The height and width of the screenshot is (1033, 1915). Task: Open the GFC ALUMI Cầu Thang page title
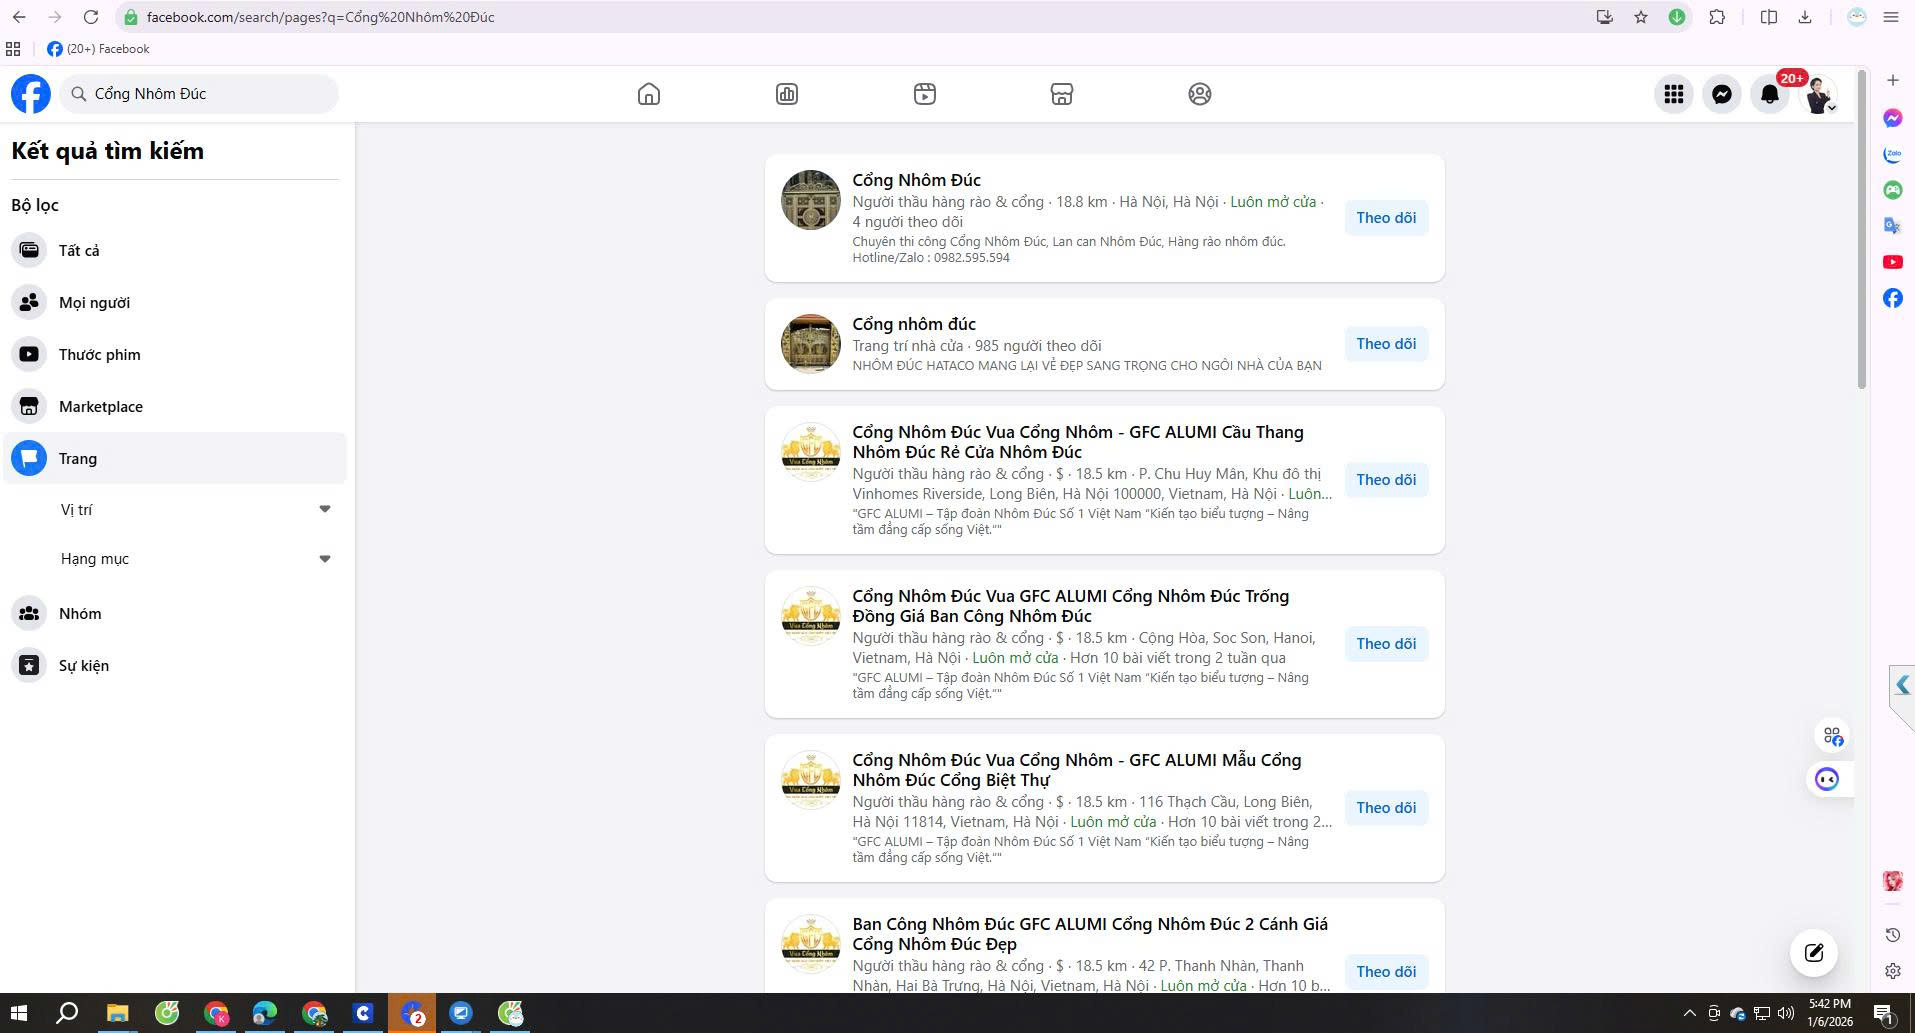(1078, 442)
